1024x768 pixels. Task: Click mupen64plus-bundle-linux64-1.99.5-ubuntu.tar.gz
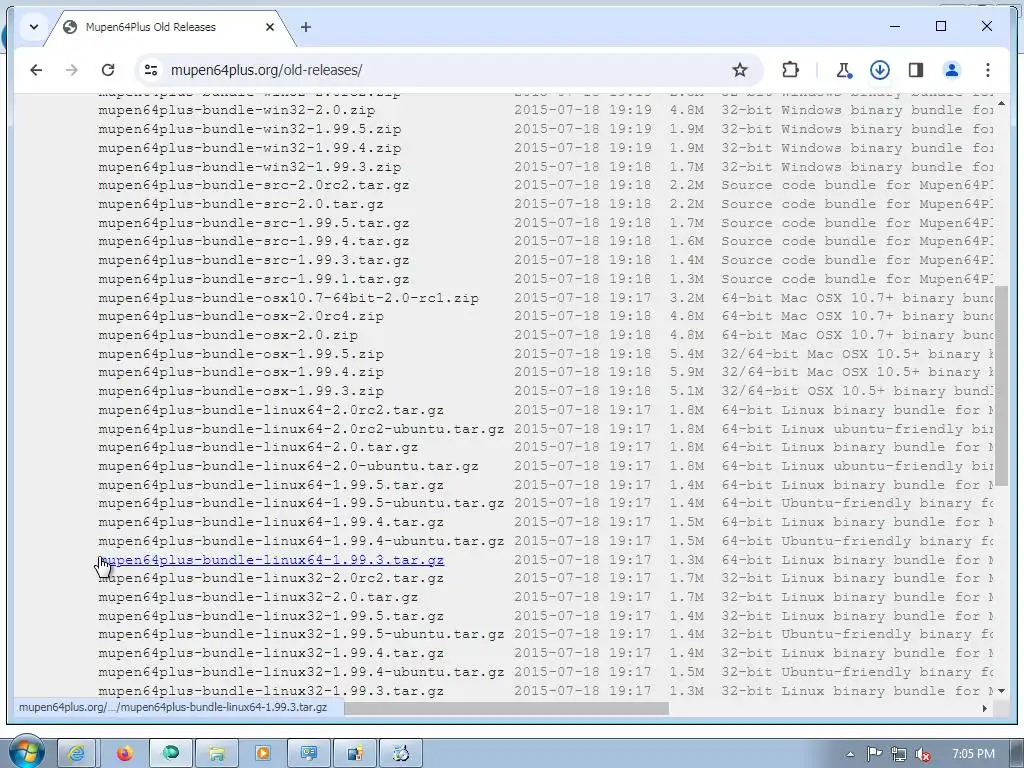pos(301,504)
